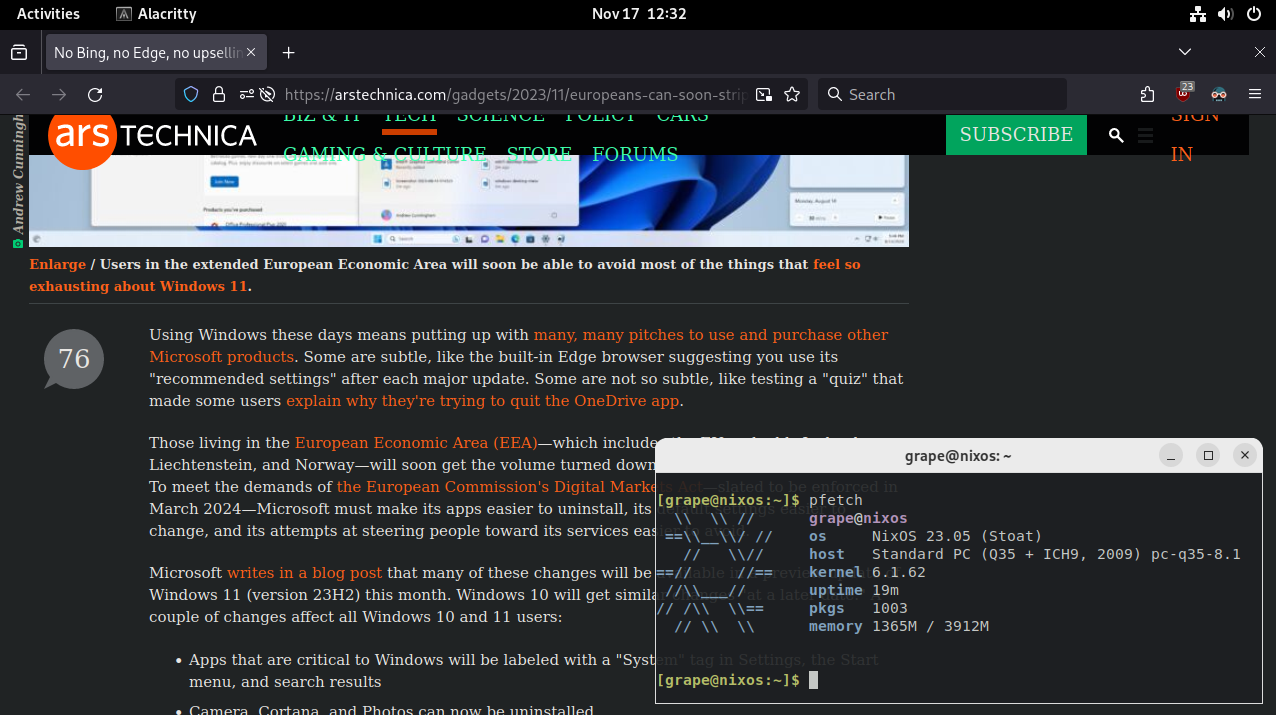The height and width of the screenshot is (715, 1276).
Task: Maximize the Alacritty terminal window
Action: [x=1208, y=455]
